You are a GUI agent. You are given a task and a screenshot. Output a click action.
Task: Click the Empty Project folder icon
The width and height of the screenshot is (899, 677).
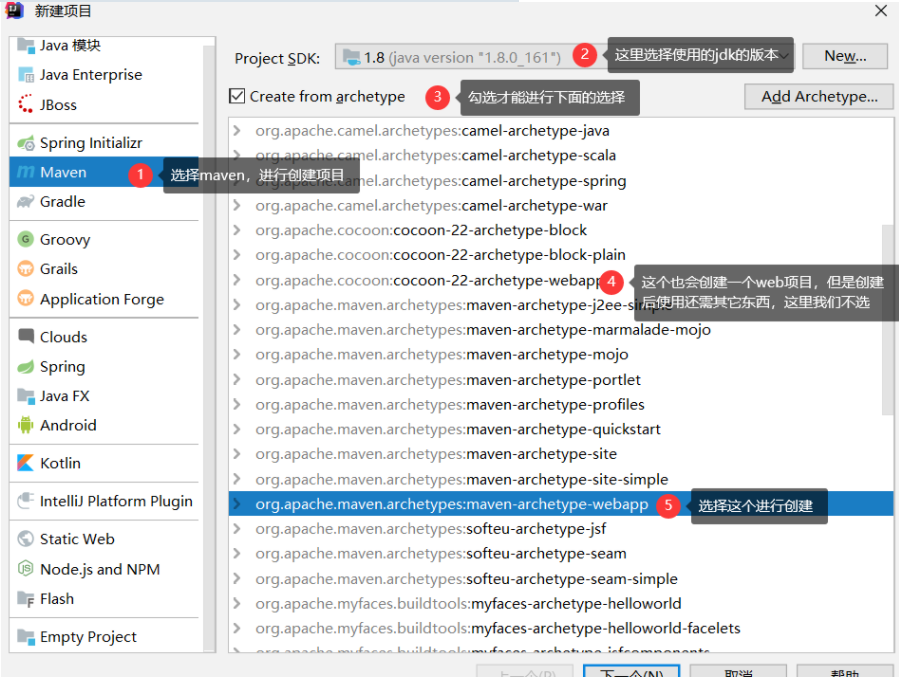coord(26,636)
